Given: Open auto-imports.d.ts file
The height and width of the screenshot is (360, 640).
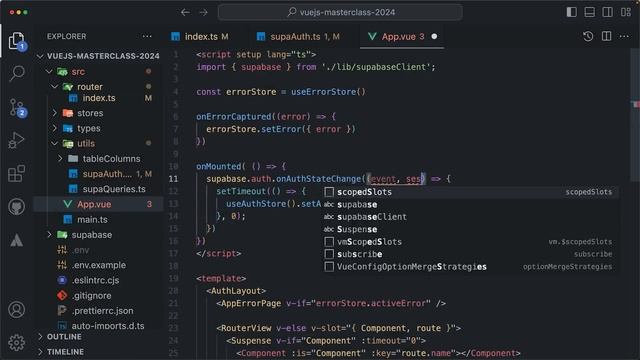Looking at the screenshot, I should pos(98,326).
